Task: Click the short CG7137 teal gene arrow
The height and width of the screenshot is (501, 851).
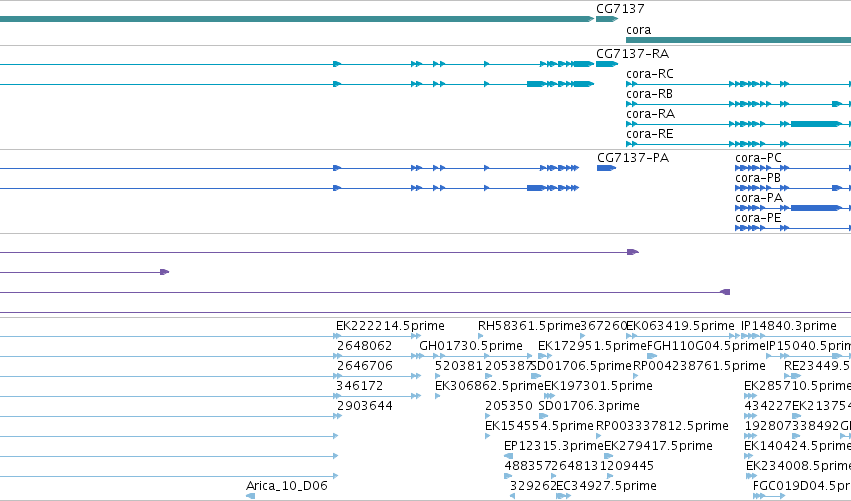Action: pos(607,19)
